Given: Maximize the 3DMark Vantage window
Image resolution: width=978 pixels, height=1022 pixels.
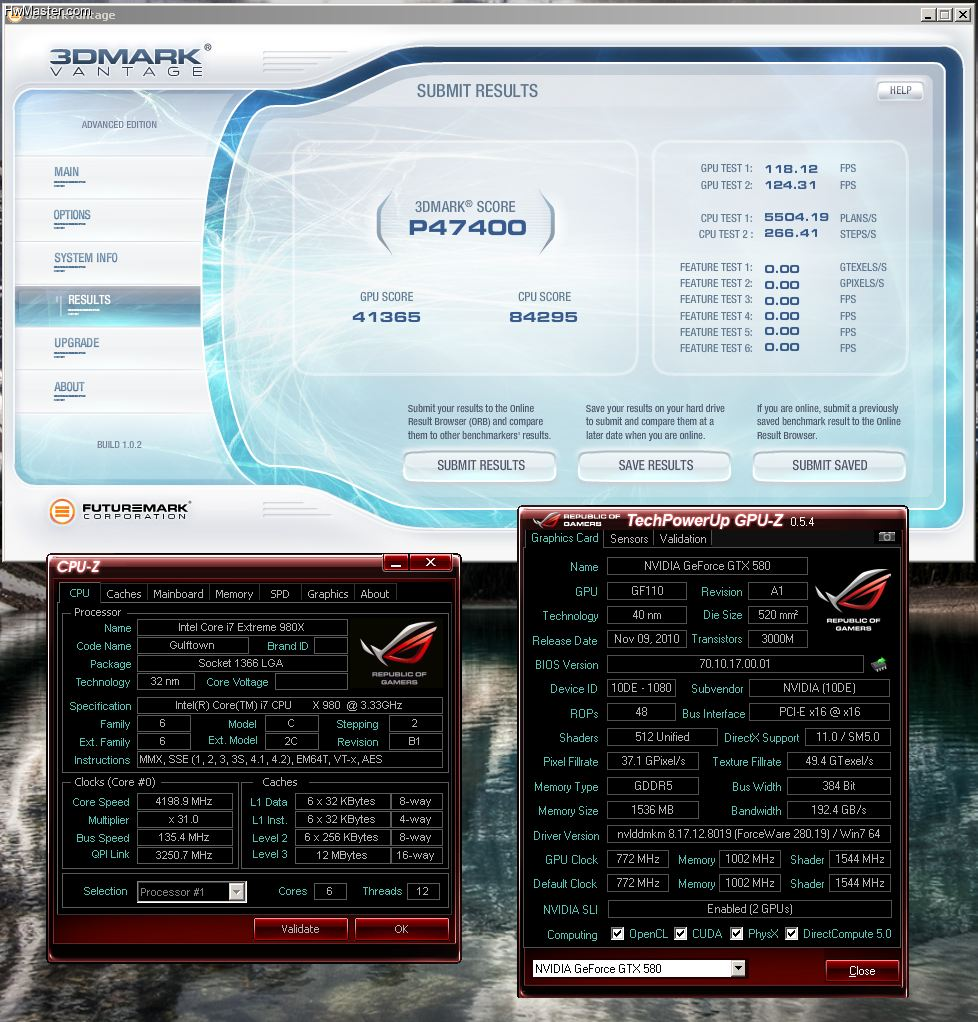Looking at the screenshot, I should pyautogui.click(x=945, y=14).
